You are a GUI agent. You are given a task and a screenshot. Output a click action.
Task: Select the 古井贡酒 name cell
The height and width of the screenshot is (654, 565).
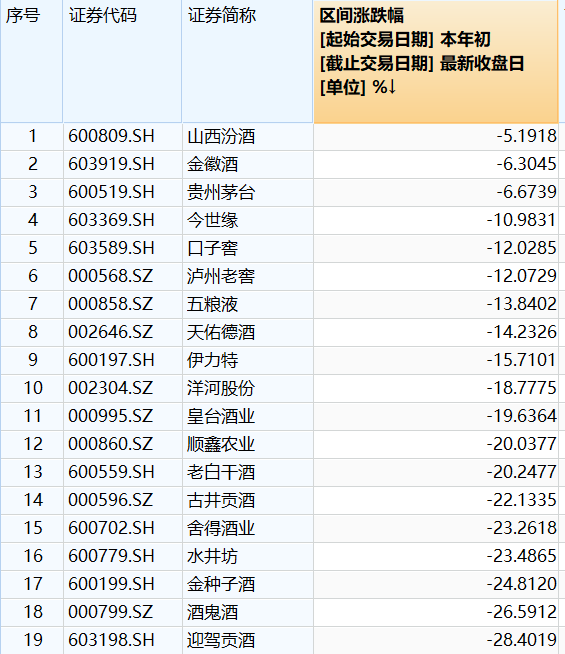pyautogui.click(x=248, y=500)
